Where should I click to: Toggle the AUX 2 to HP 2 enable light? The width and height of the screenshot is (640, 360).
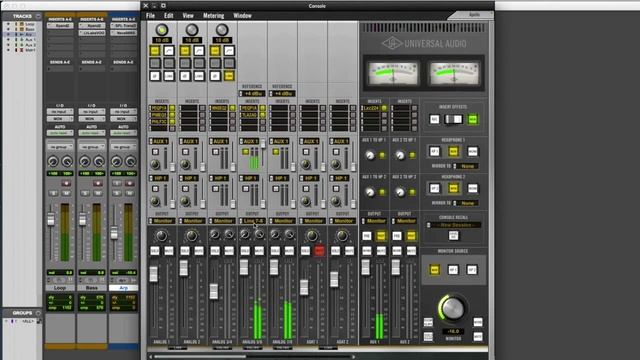click(412, 192)
